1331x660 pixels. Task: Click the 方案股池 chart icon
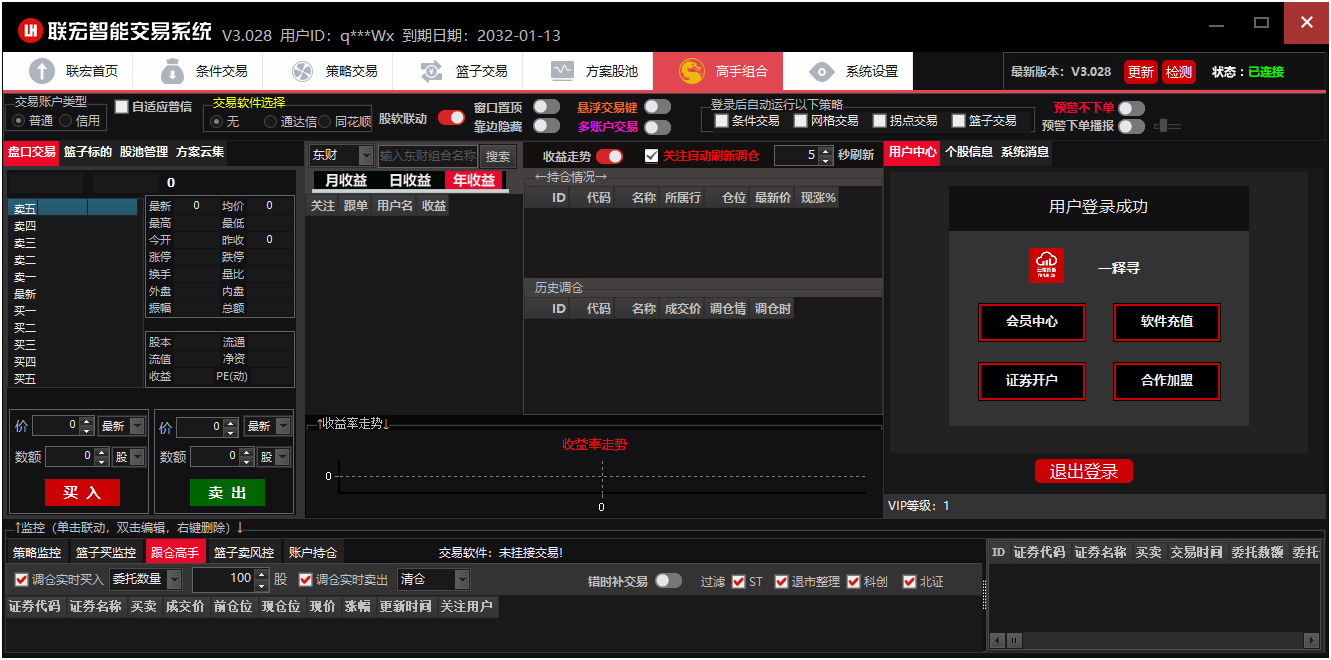point(562,71)
